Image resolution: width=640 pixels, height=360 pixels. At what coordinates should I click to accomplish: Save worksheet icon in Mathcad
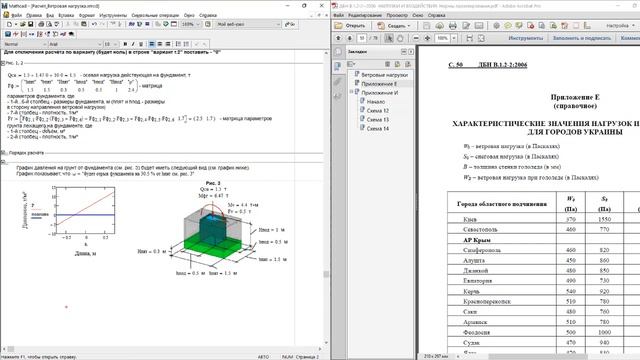[x=30, y=24]
